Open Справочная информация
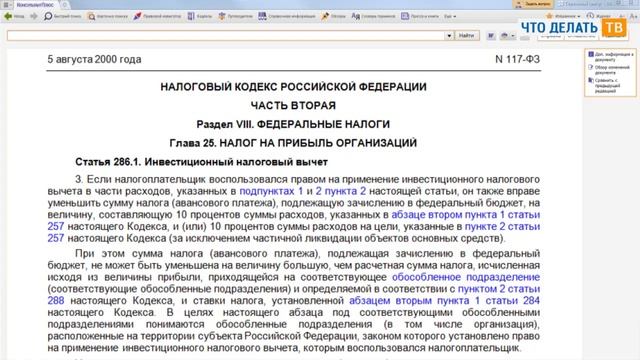This screenshot has width=640, height=360. point(287,16)
